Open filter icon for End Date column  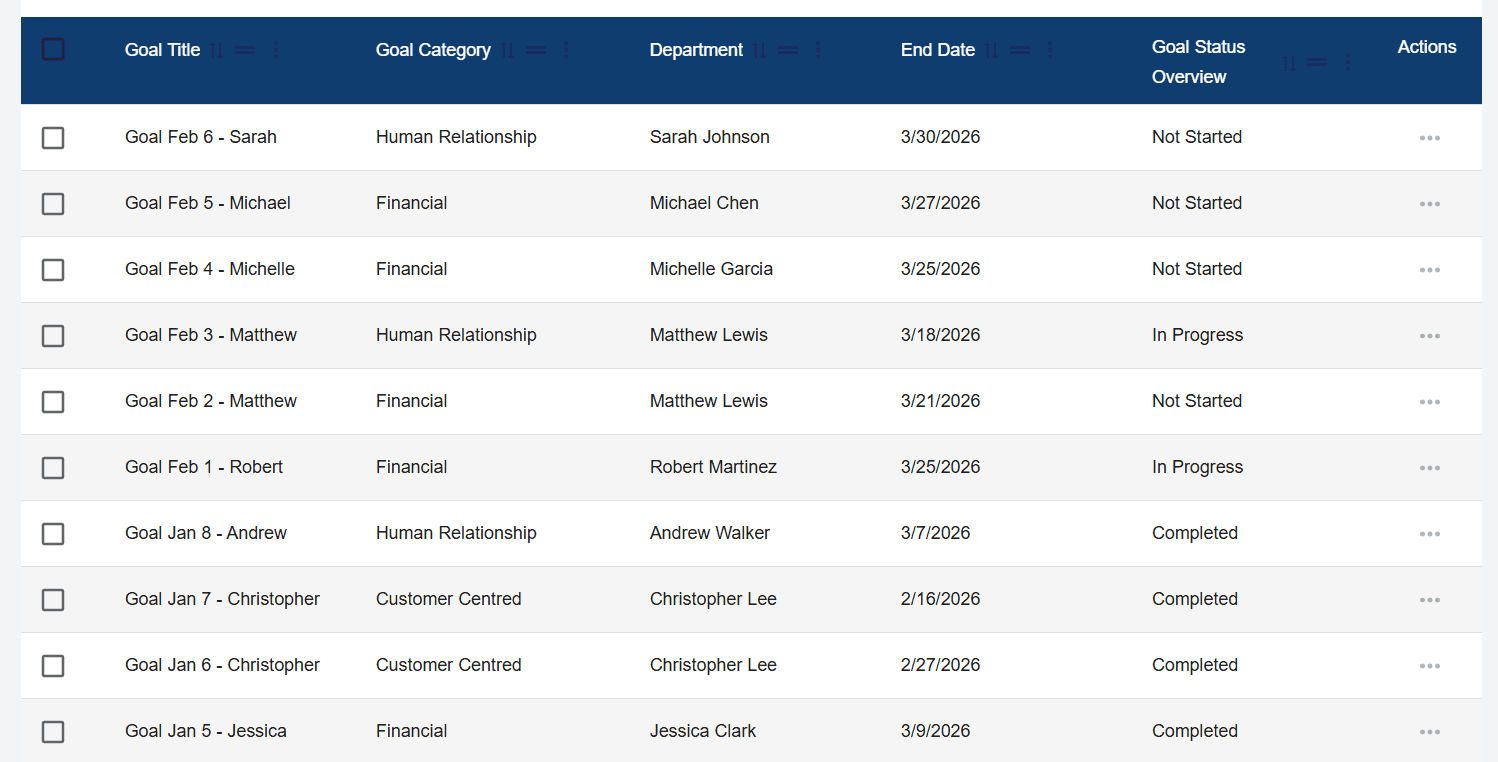[x=1020, y=50]
